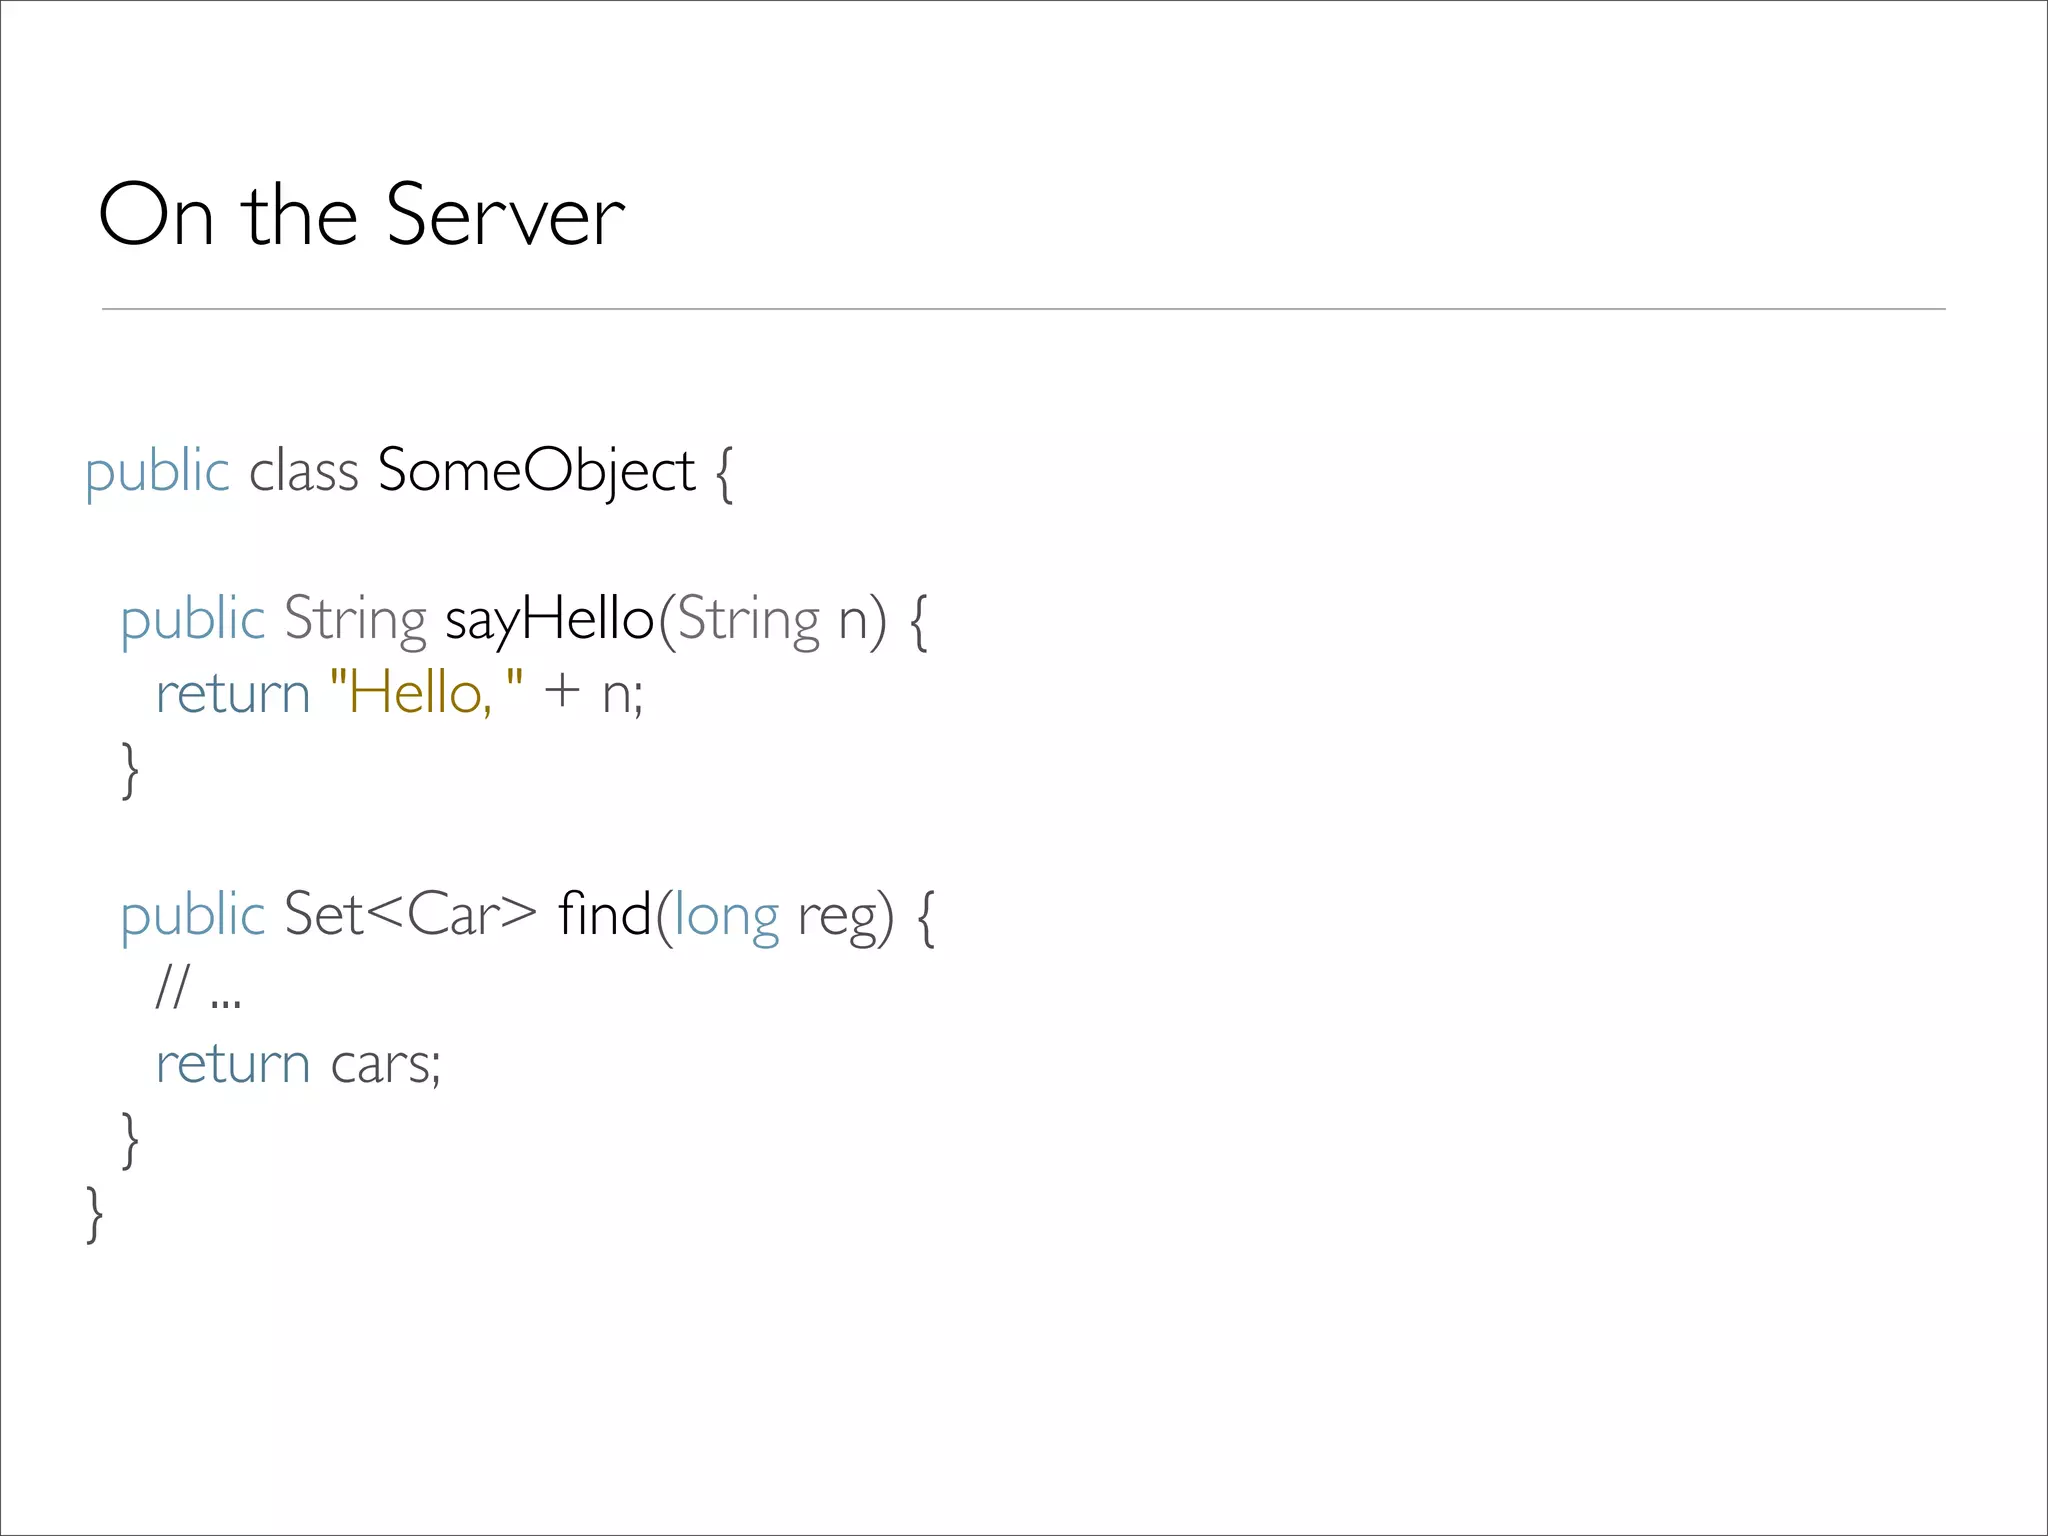Click the "long" keyword in find parameters
2048x1536 pixels.
tap(726, 916)
